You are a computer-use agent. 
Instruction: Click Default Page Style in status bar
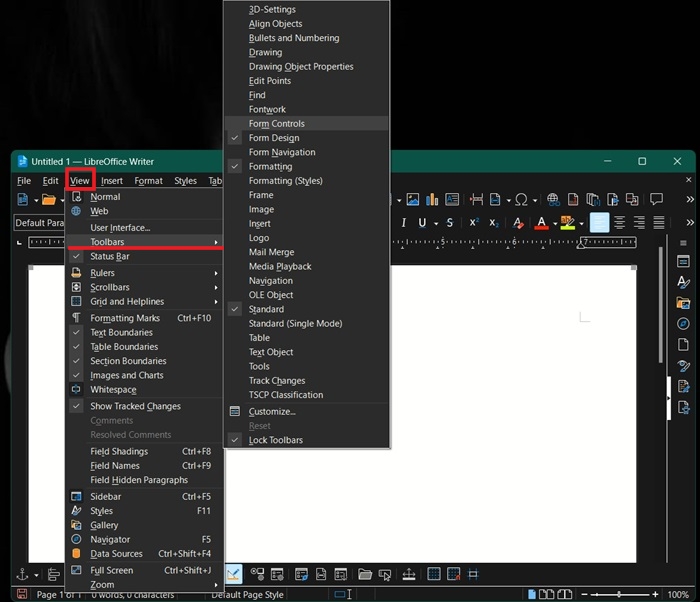click(247, 594)
